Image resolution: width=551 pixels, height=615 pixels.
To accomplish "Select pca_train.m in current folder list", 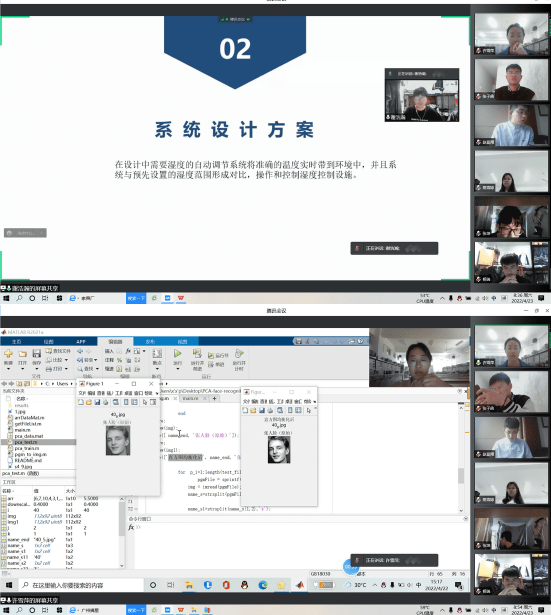I will click(x=27, y=448).
